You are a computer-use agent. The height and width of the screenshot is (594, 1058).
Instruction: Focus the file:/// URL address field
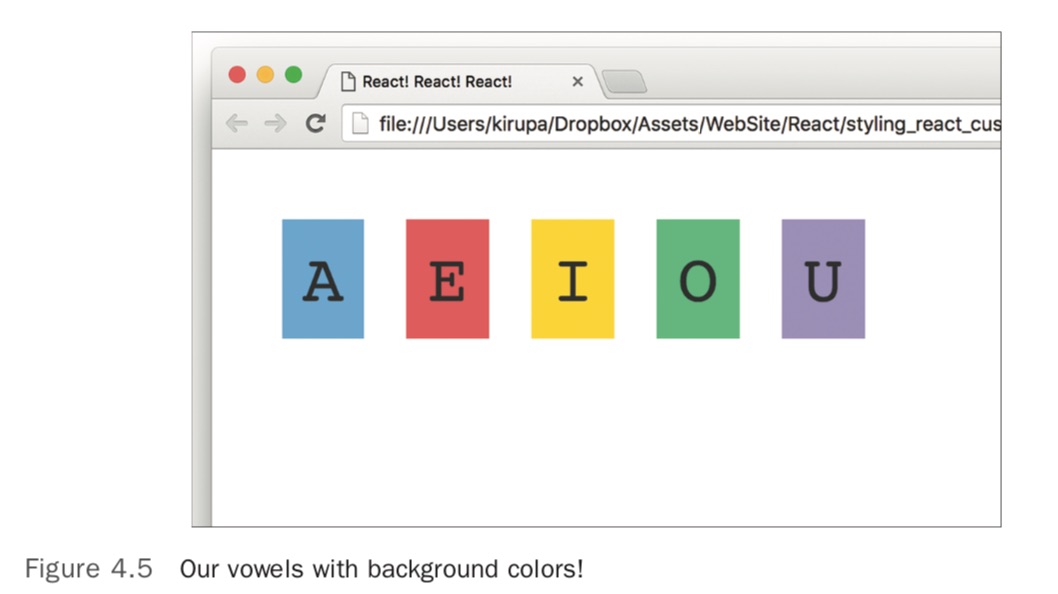(x=680, y=124)
